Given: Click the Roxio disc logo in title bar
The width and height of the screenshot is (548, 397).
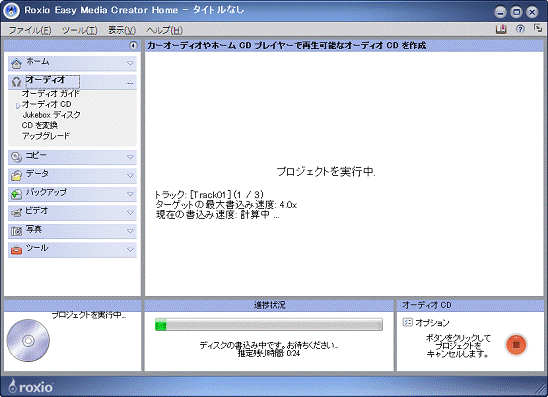Looking at the screenshot, I should coord(11,11).
